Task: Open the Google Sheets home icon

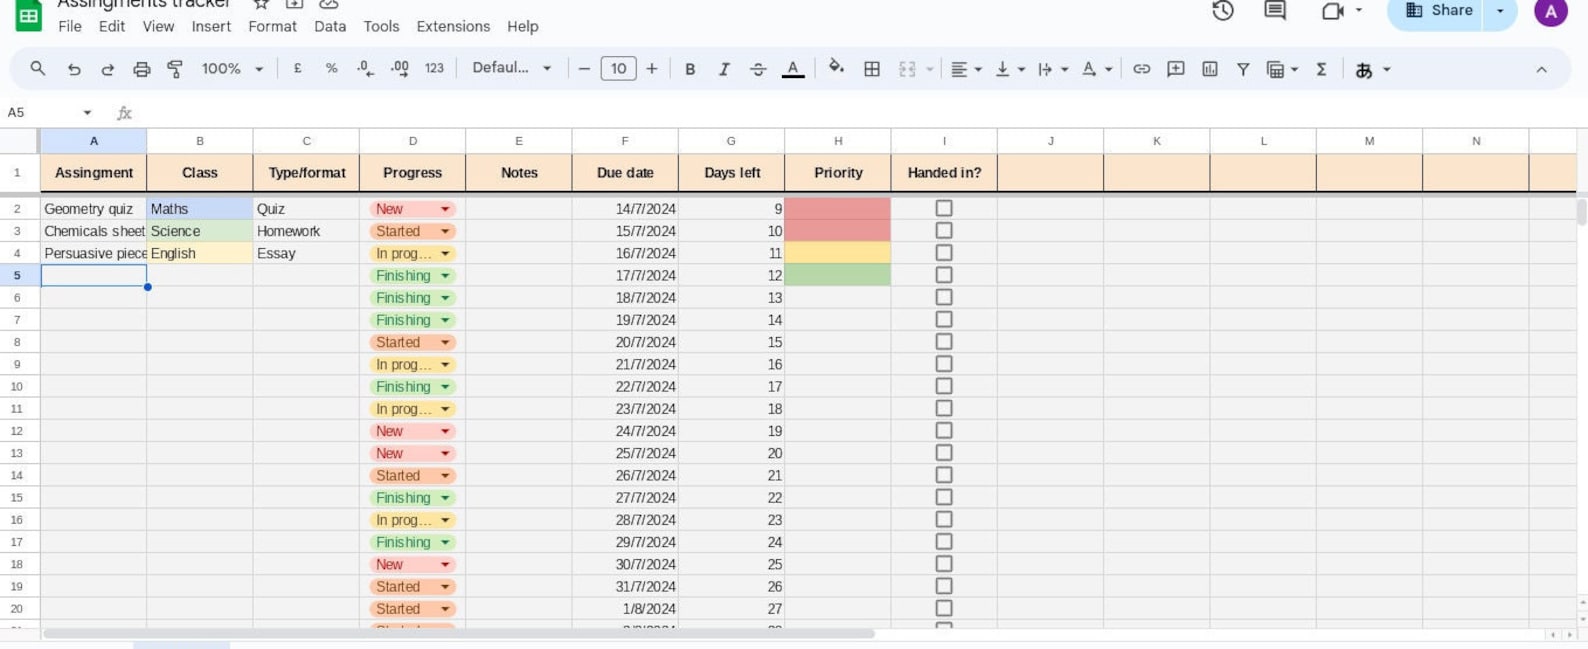Action: tap(28, 14)
